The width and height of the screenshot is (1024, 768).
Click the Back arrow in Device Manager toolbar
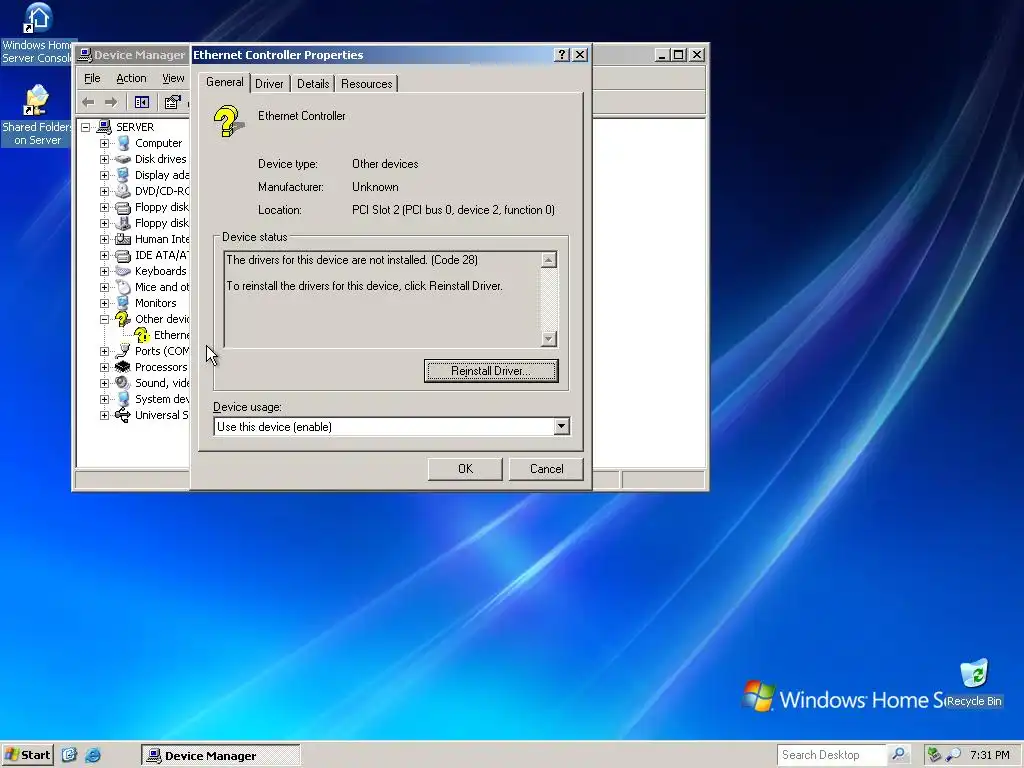click(x=88, y=102)
